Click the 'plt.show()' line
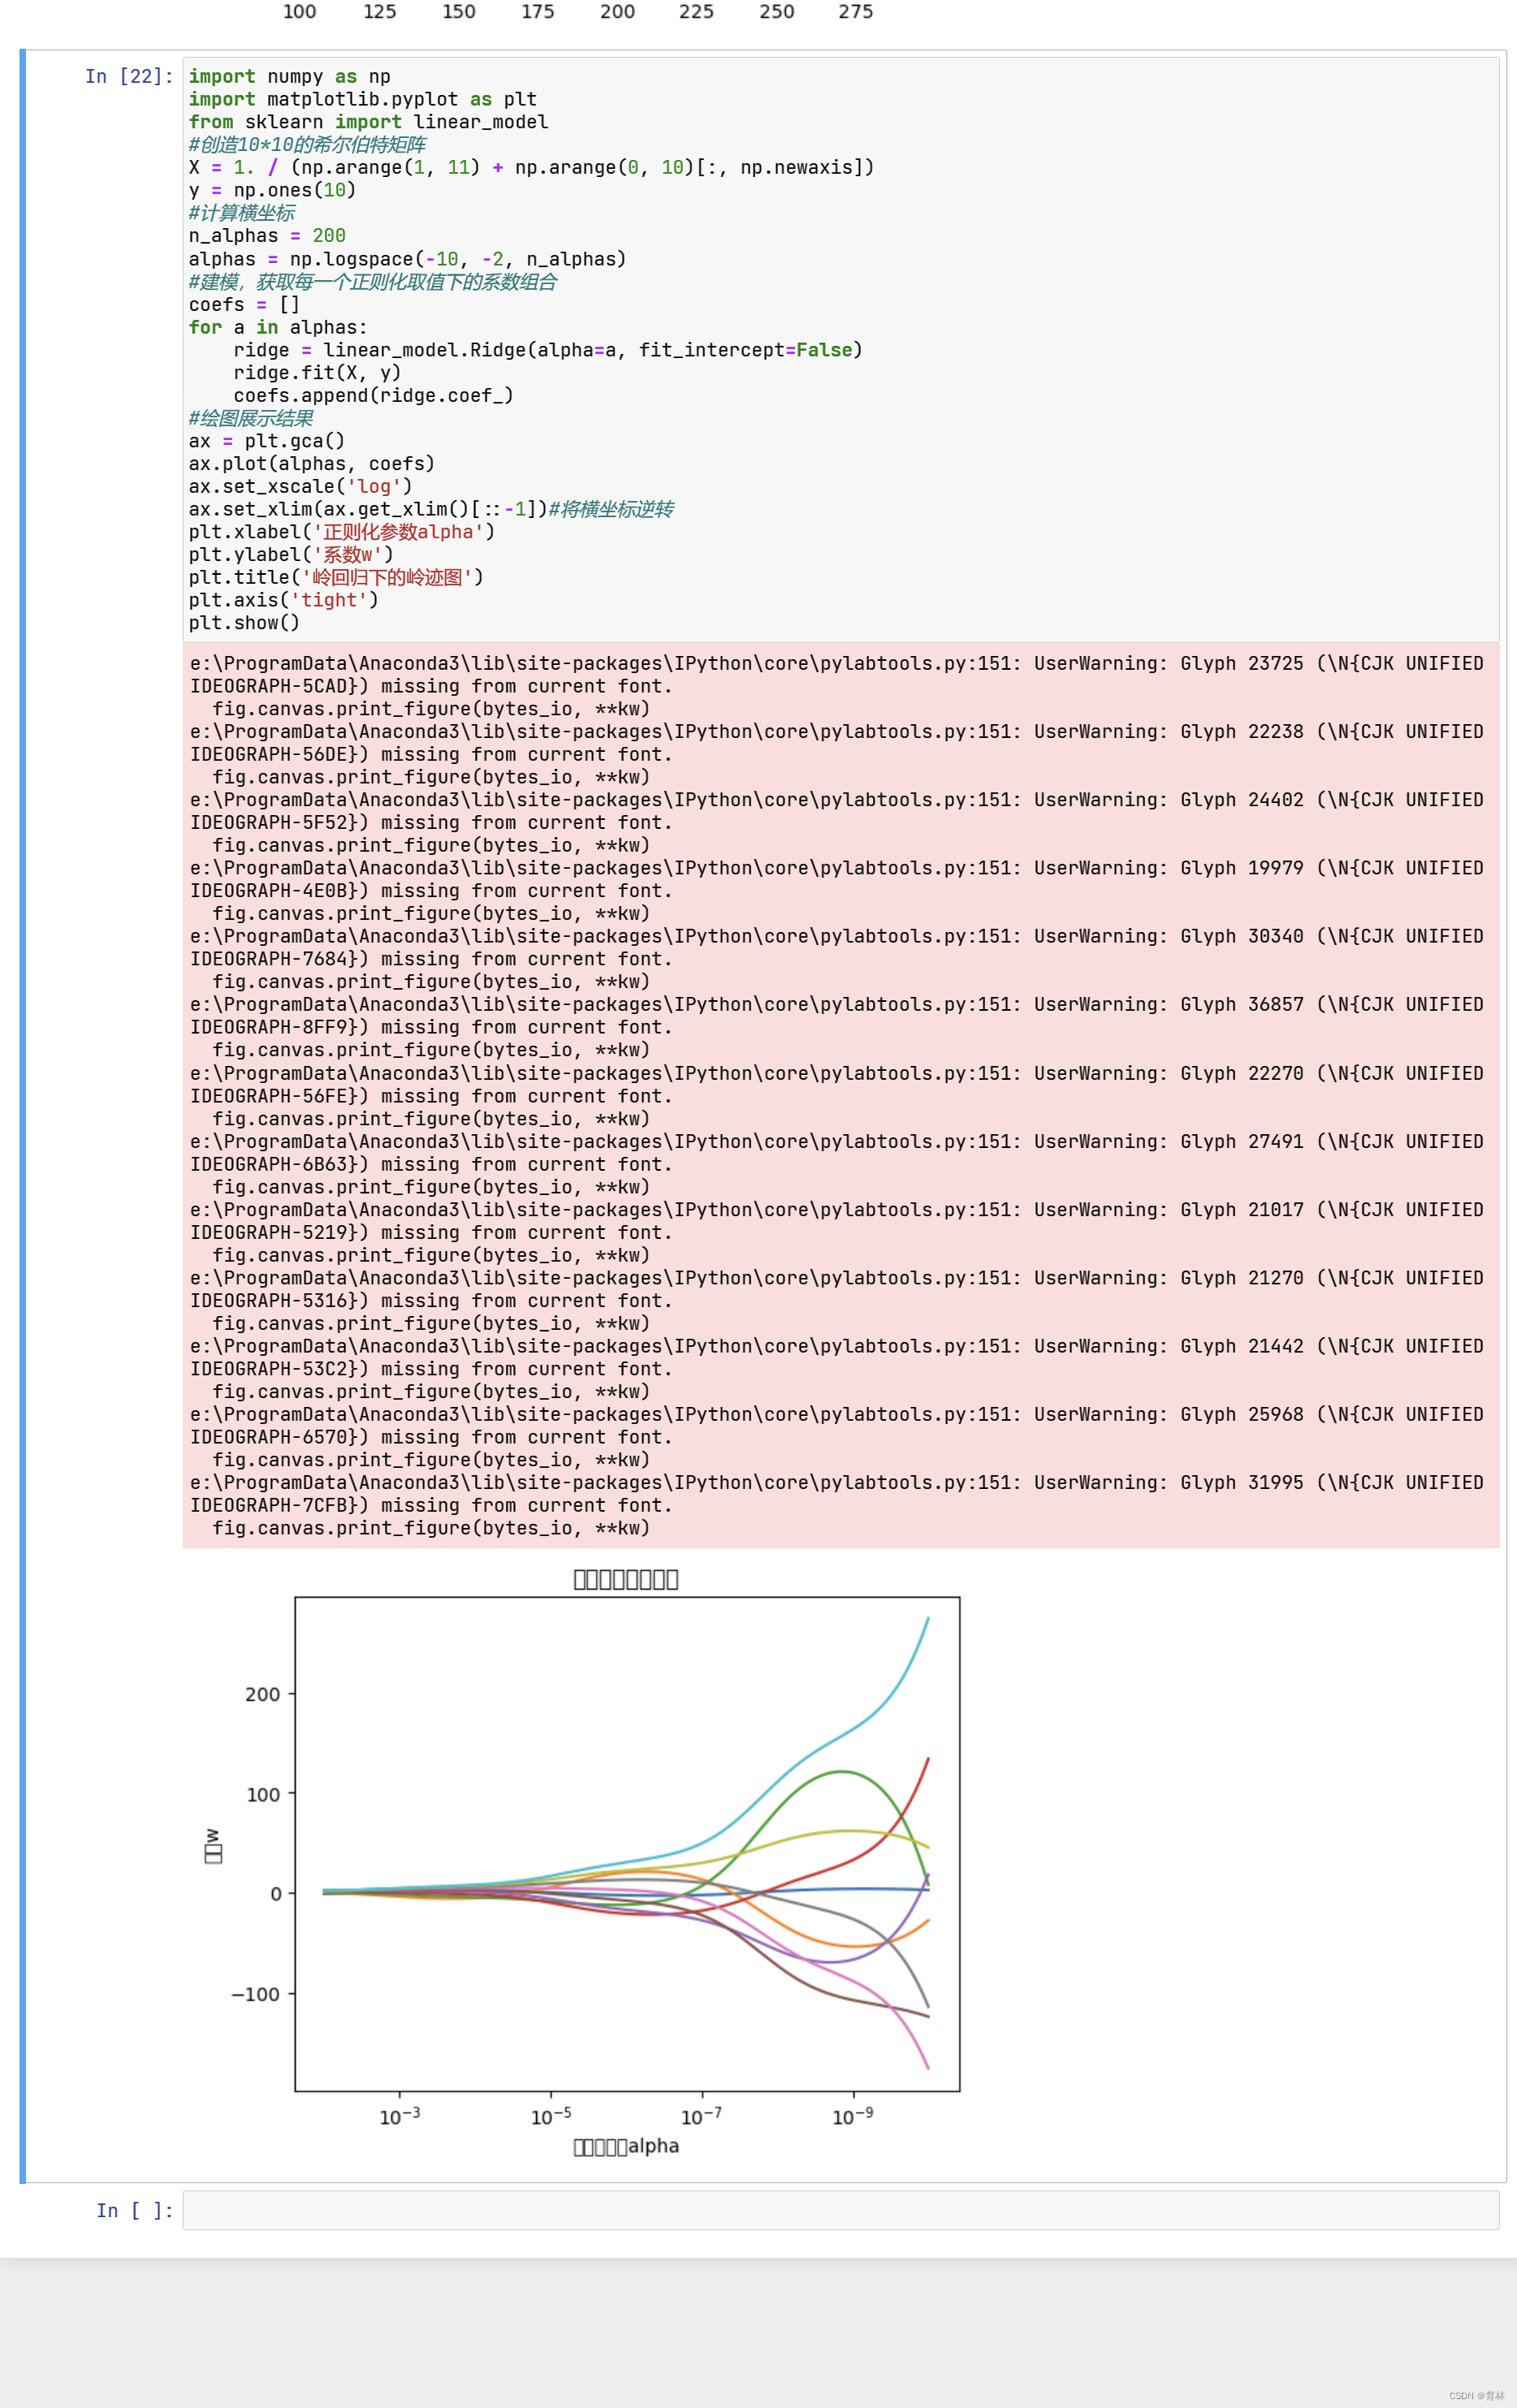This screenshot has height=2408, width=1517. 244,623
